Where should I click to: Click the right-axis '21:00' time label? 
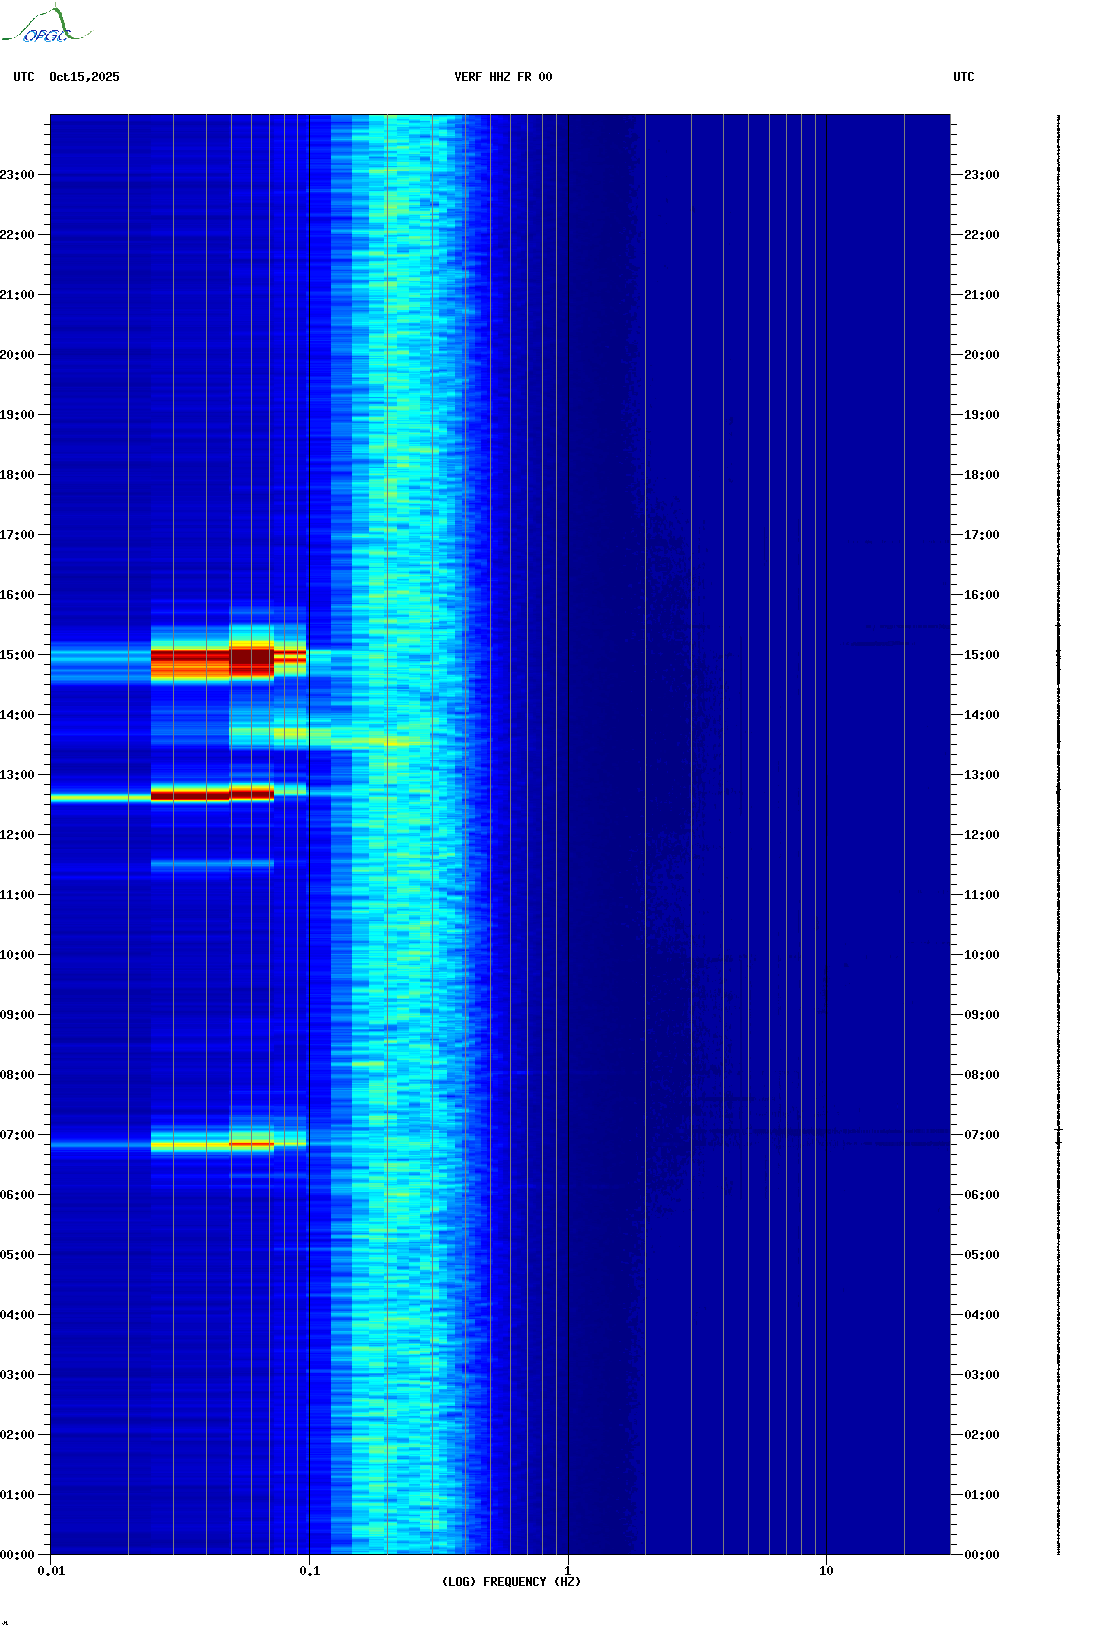[982, 295]
